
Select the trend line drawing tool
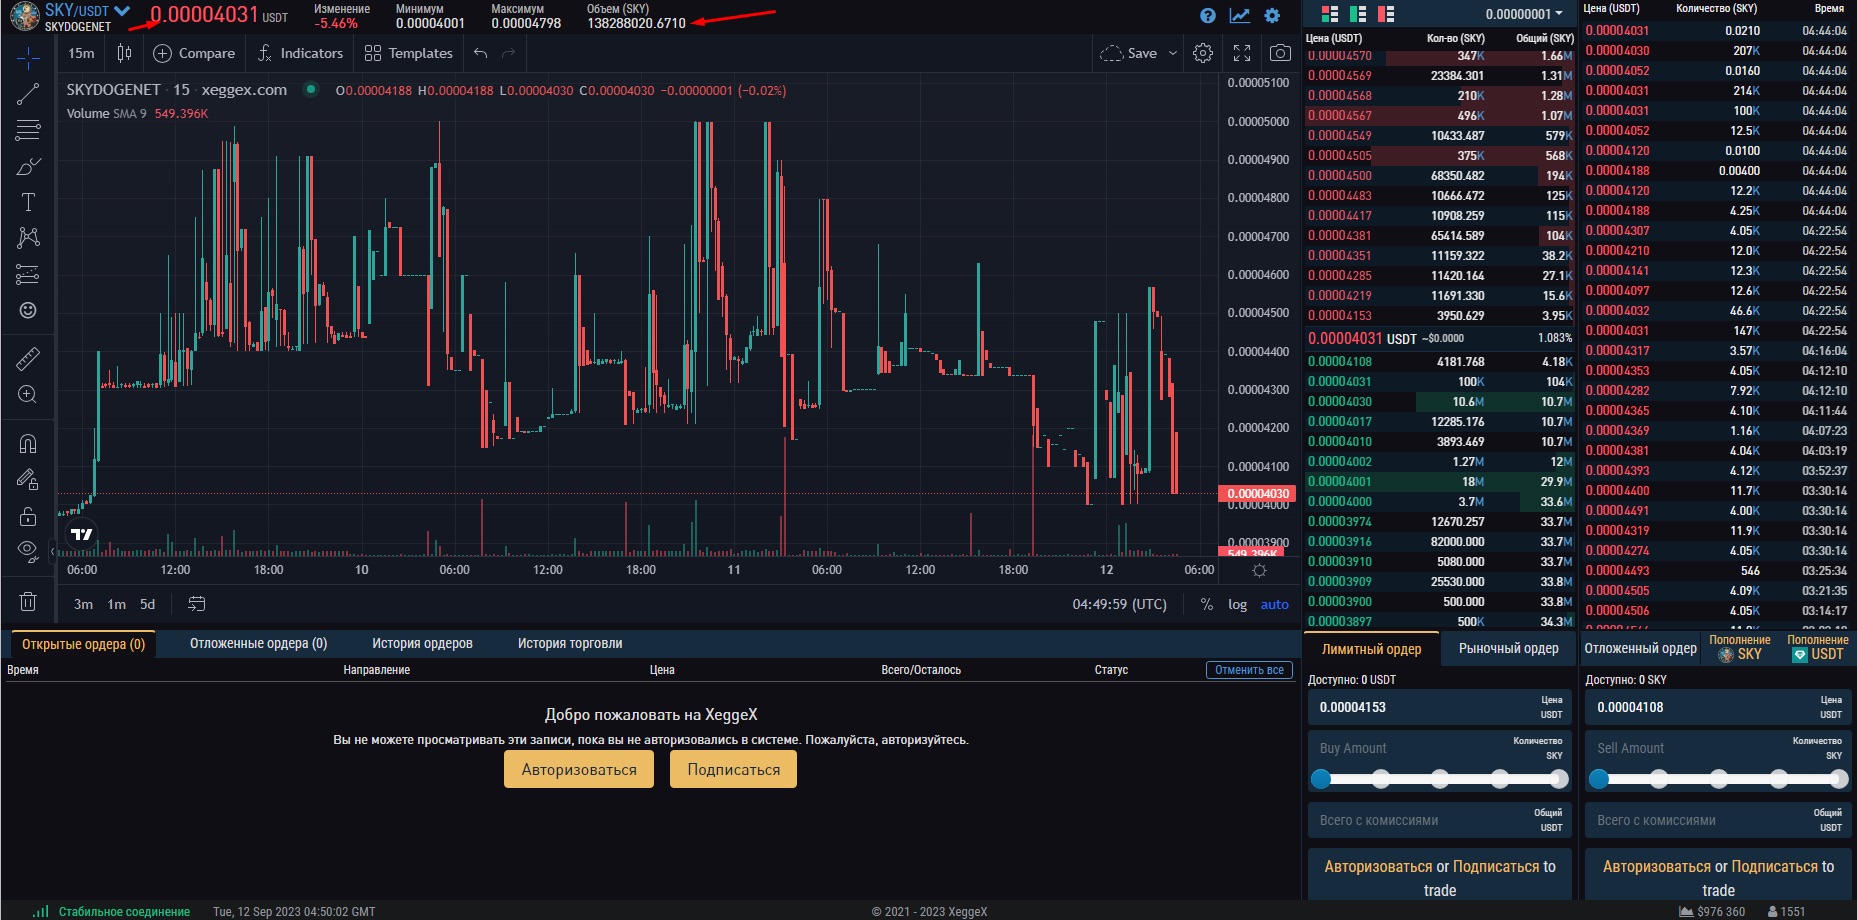point(28,94)
